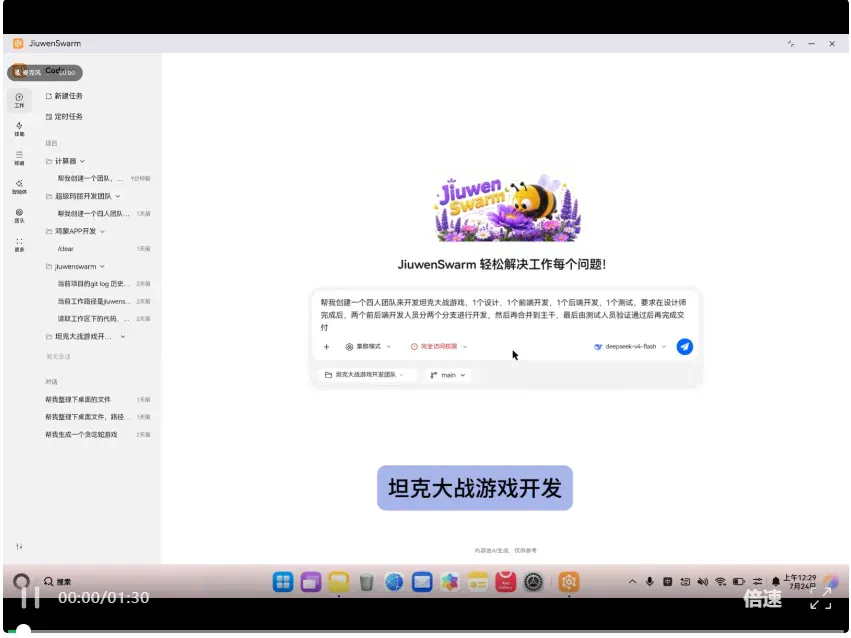Open the 技能 section with the lightning icon
851x638 pixels.
tap(19, 129)
